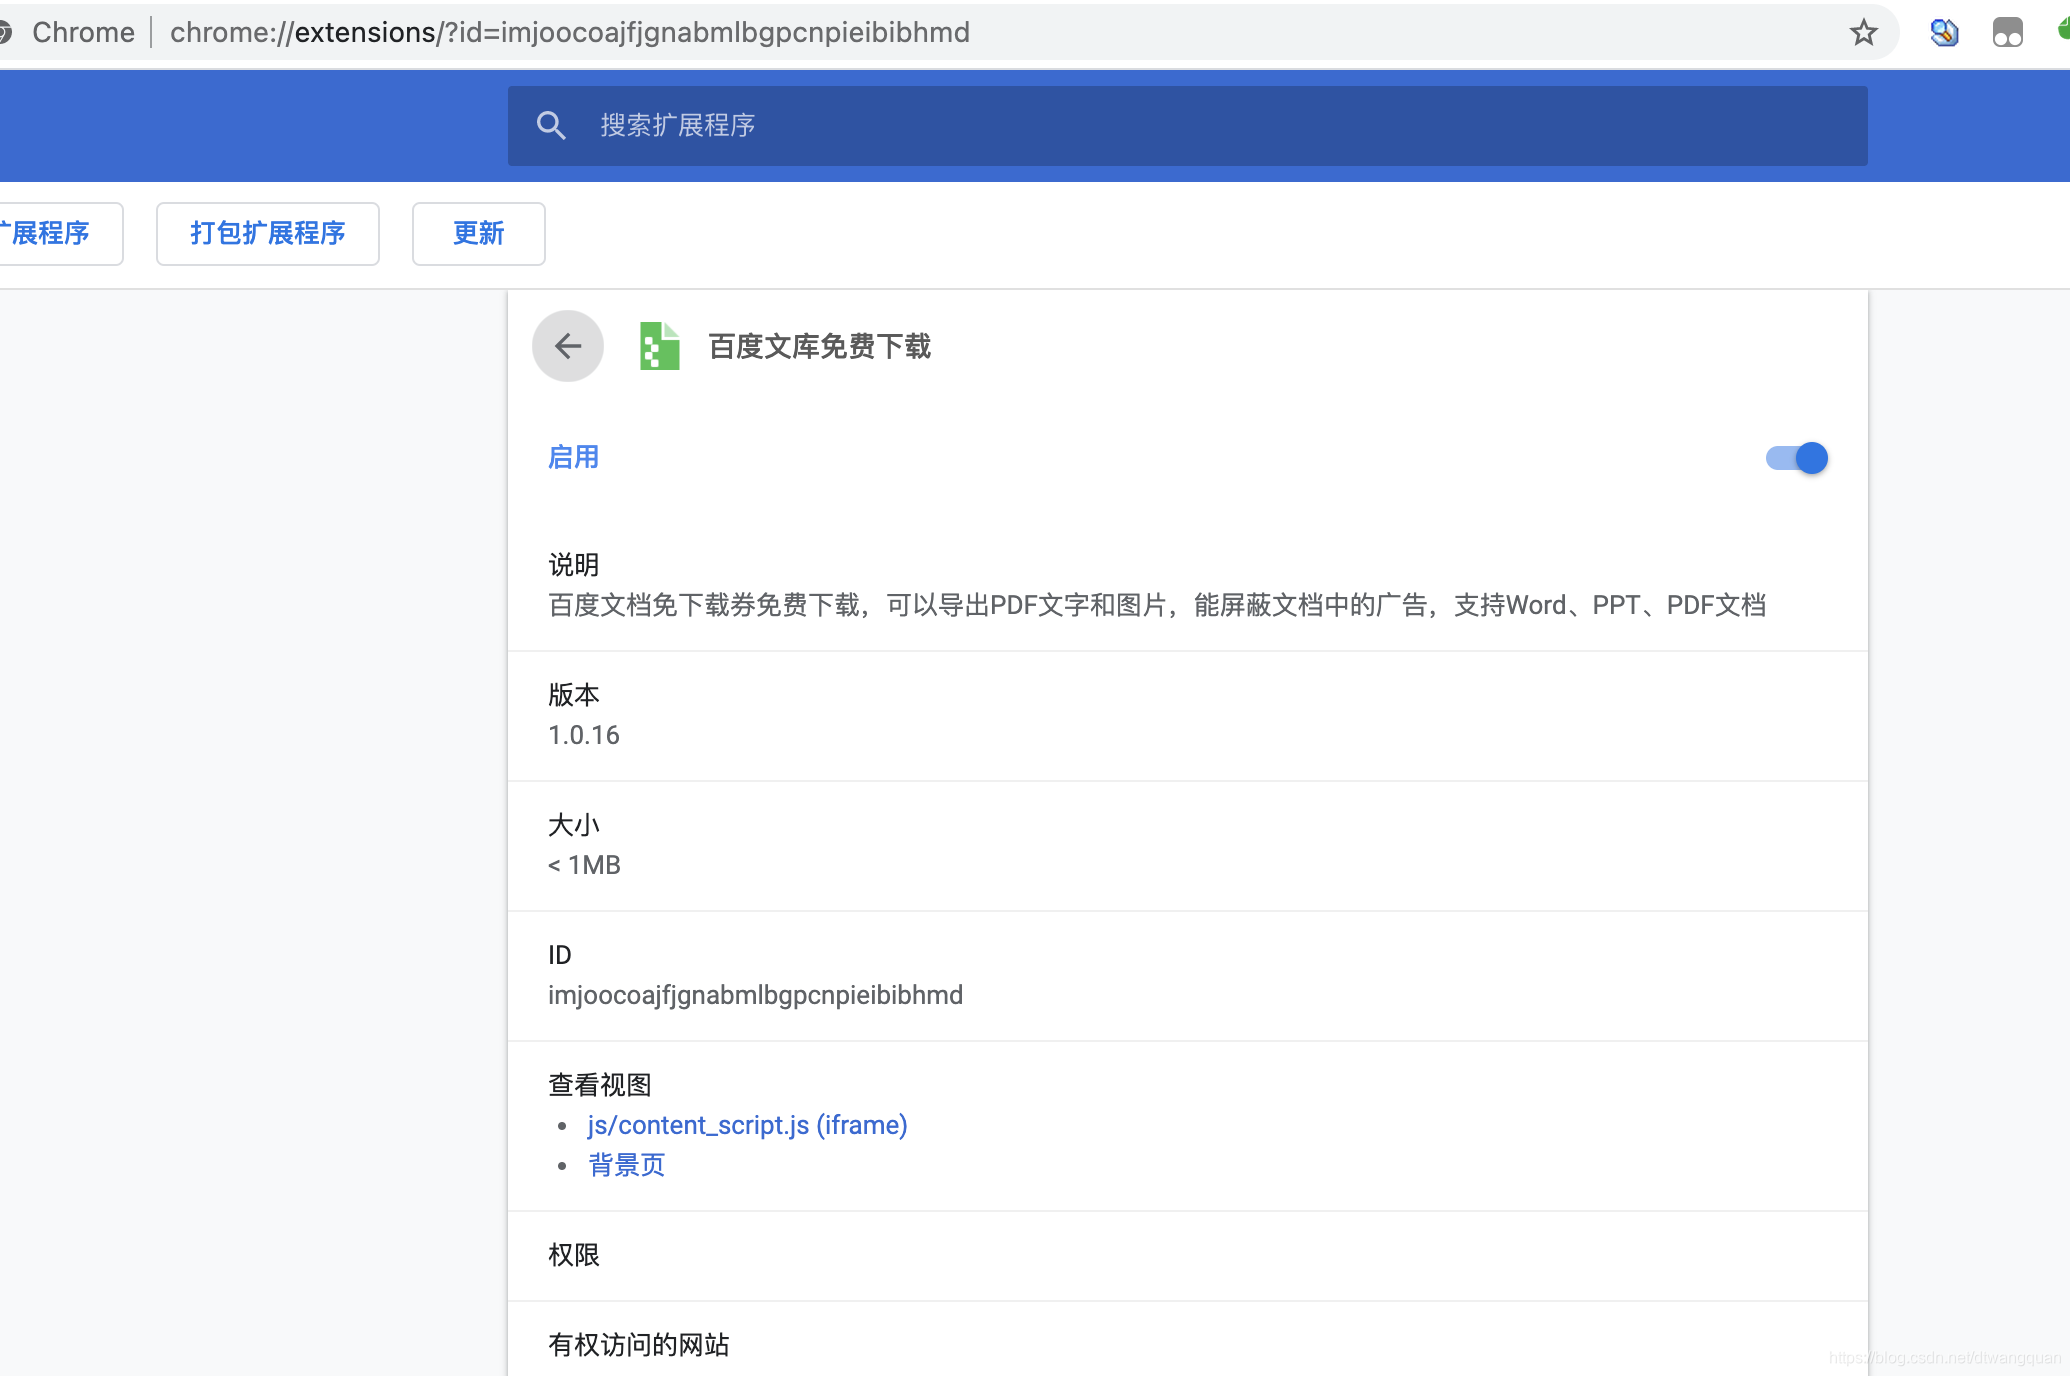The image size is (2070, 1376).
Task: Open js/content_script.js (iframe) view link
Action: click(748, 1125)
